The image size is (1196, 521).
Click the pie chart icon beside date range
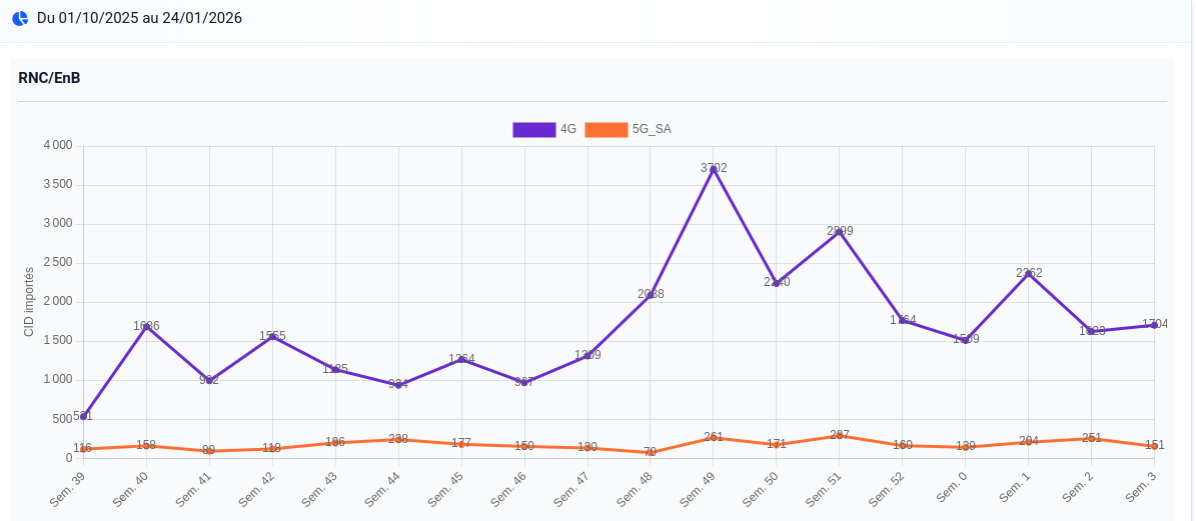(x=20, y=18)
